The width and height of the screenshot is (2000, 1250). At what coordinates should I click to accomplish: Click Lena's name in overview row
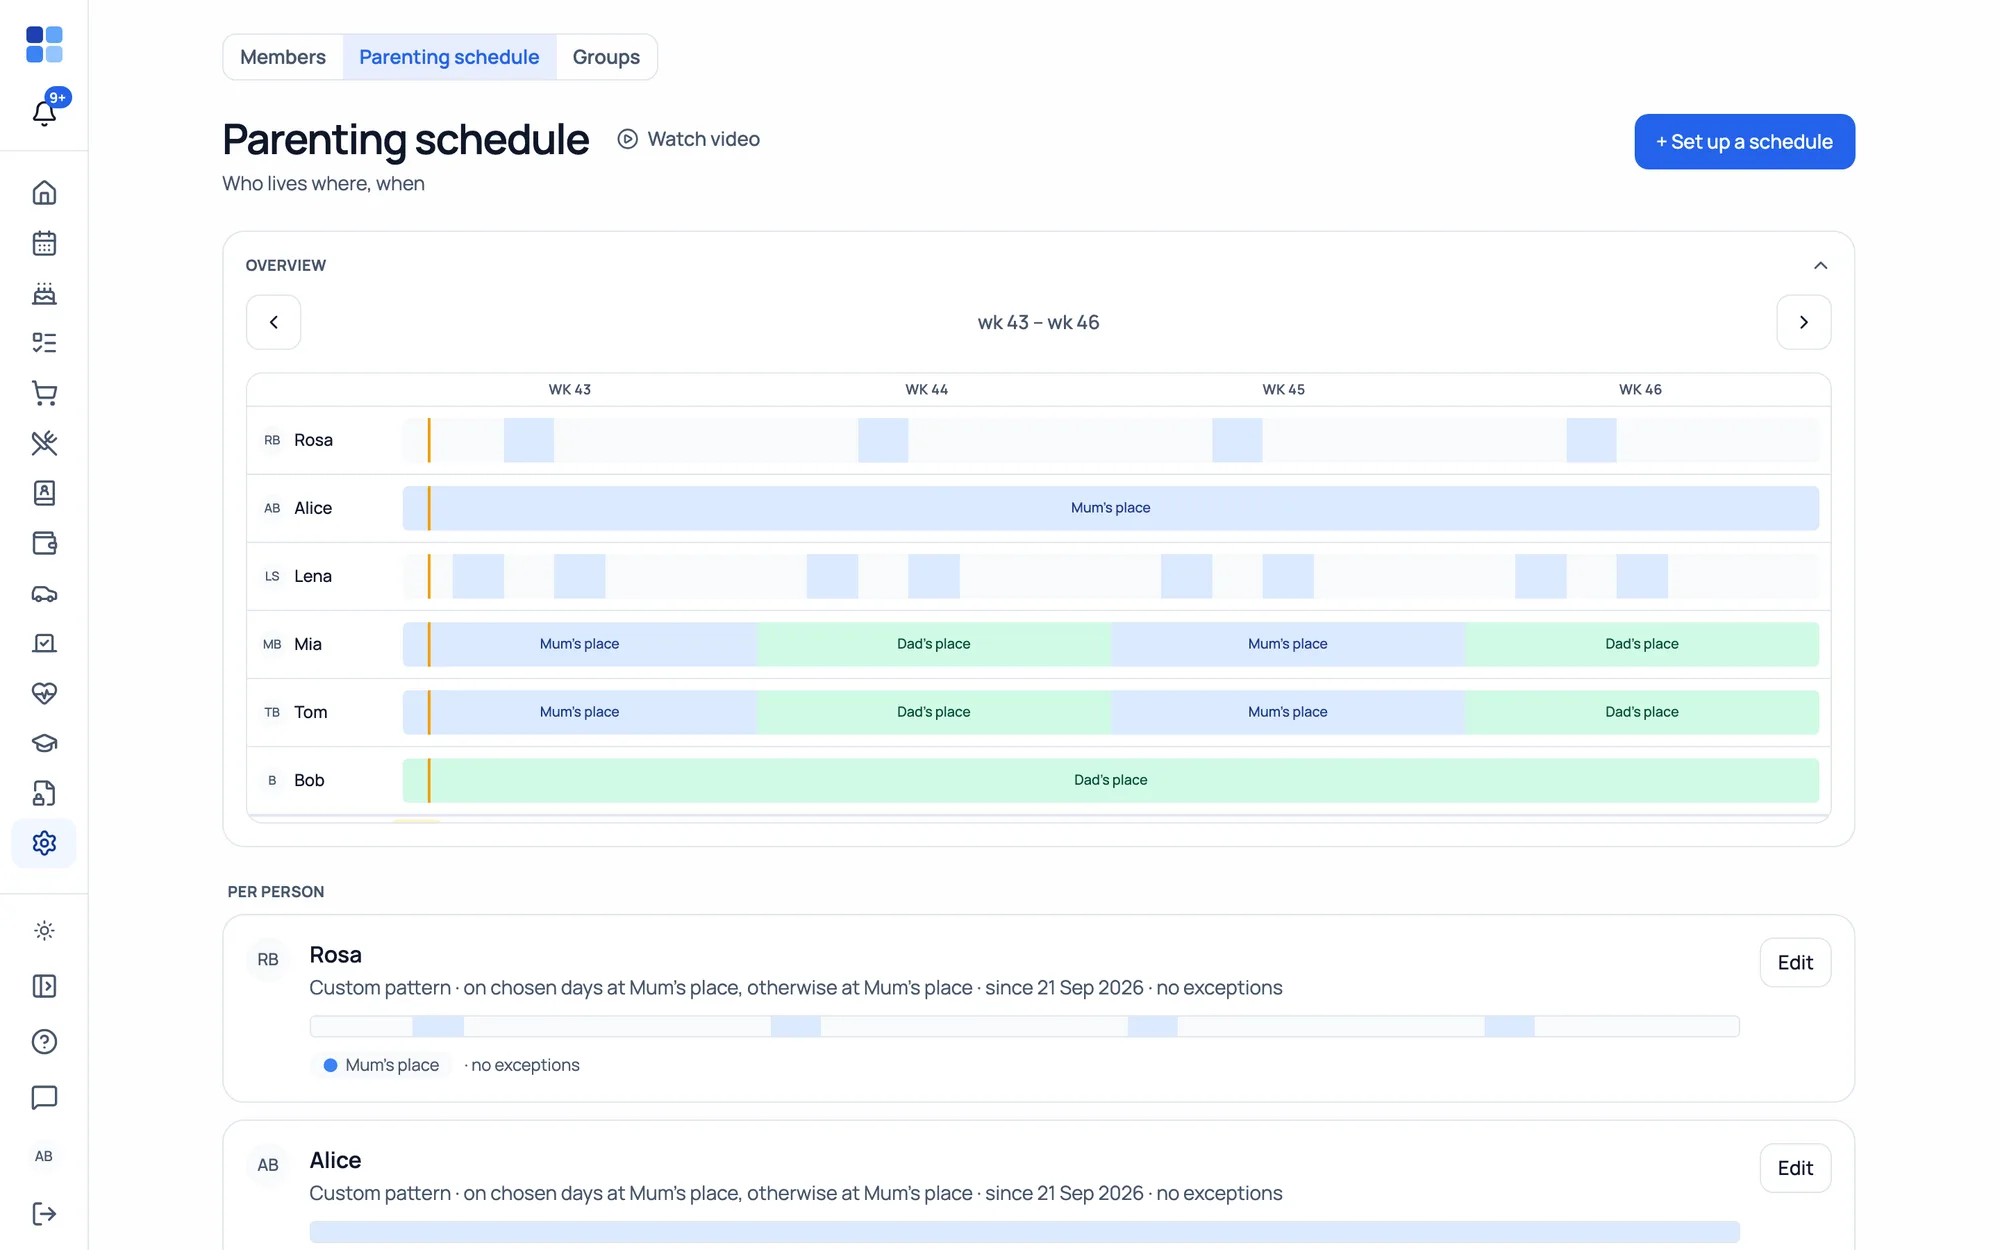tap(312, 576)
